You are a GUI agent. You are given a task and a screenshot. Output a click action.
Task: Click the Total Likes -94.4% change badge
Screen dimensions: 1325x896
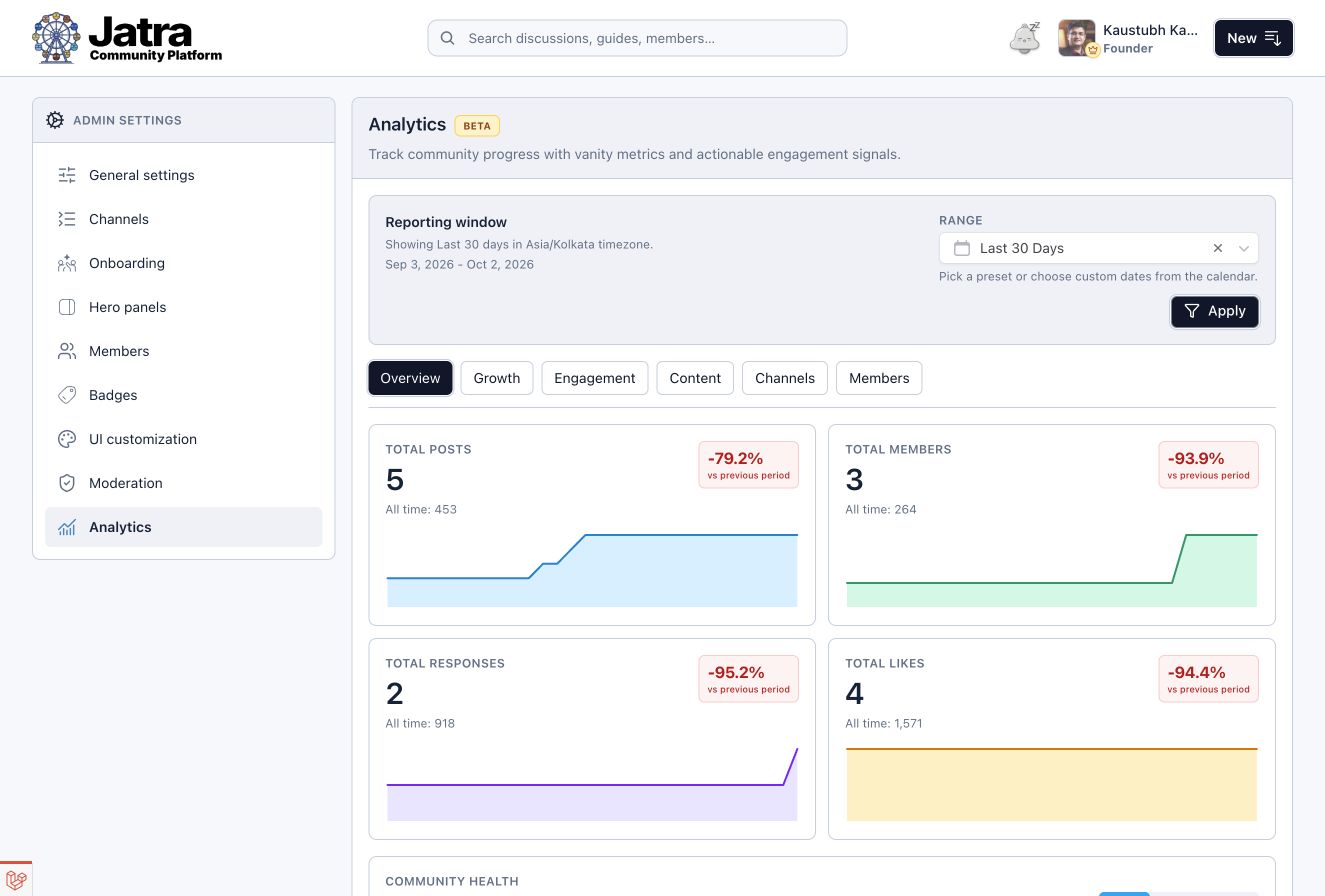click(x=1208, y=679)
